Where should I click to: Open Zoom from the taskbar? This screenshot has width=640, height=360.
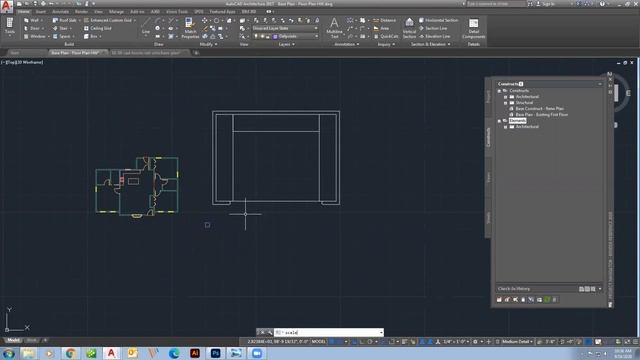(257, 353)
